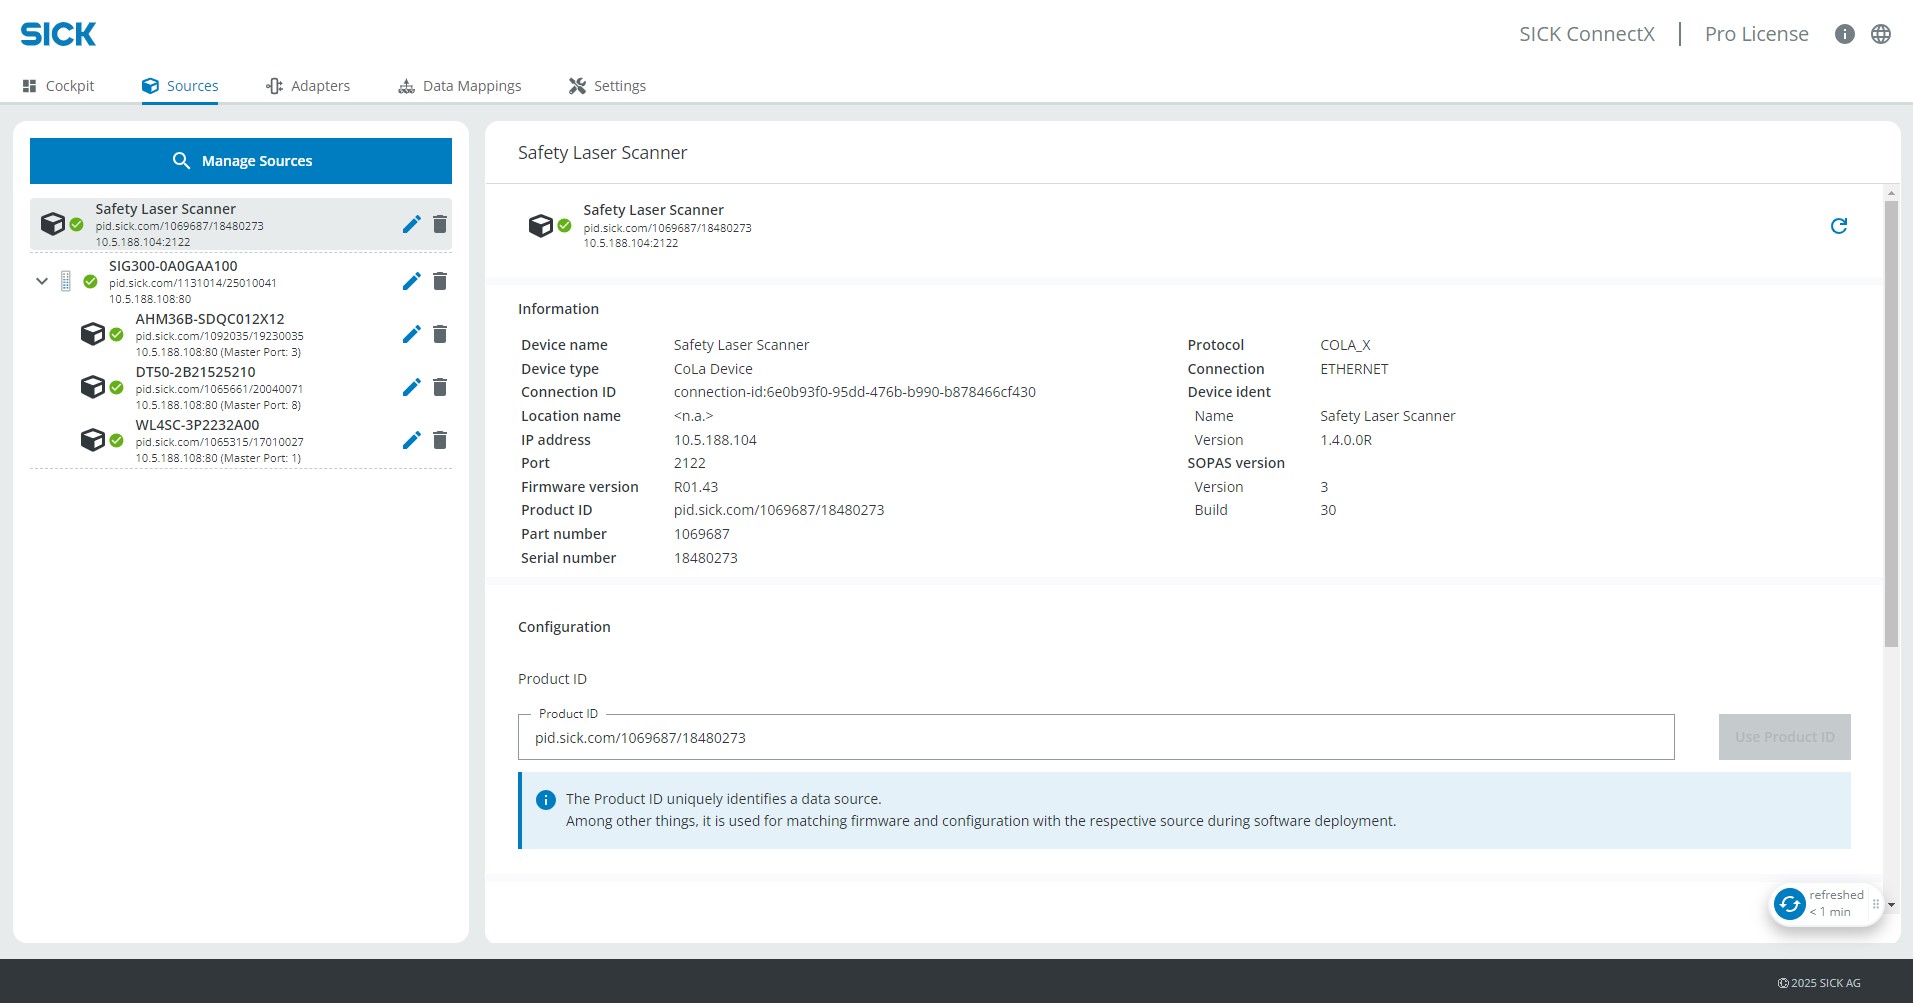Refresh the Safety Laser Scanner details
Viewport: 1913px width, 1003px height.
tap(1838, 226)
